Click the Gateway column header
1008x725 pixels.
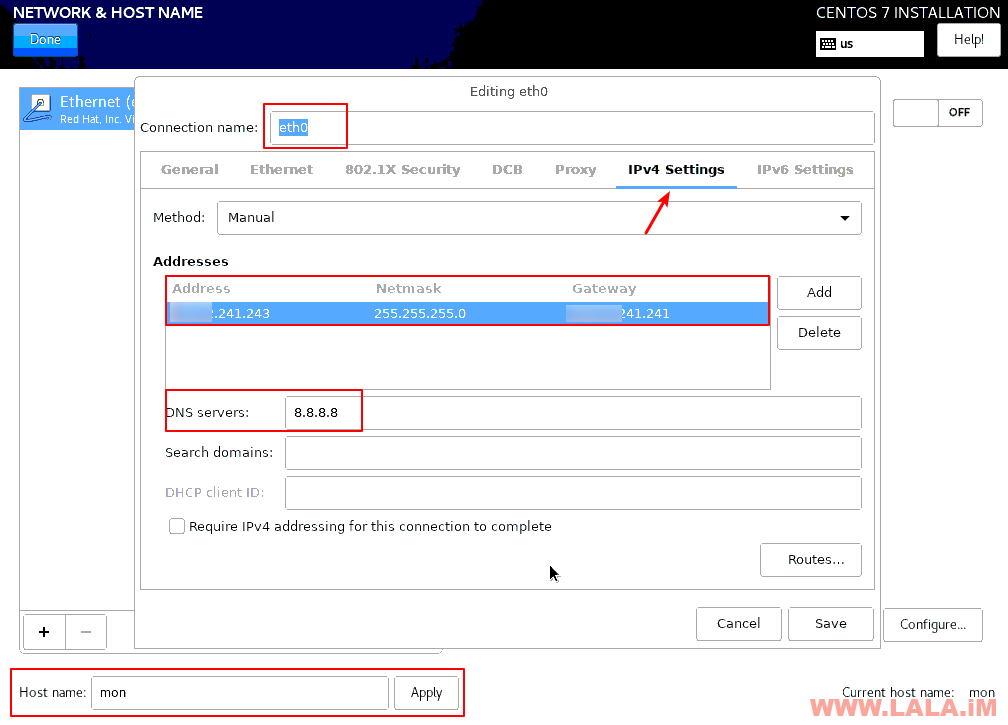604,289
